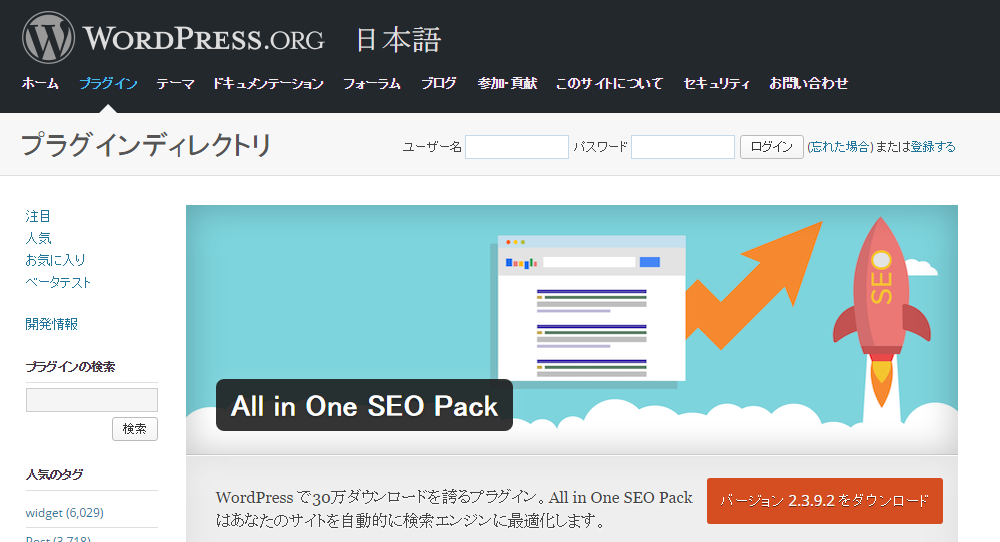View the お気に入り plugins list

pyautogui.click(x=55, y=260)
